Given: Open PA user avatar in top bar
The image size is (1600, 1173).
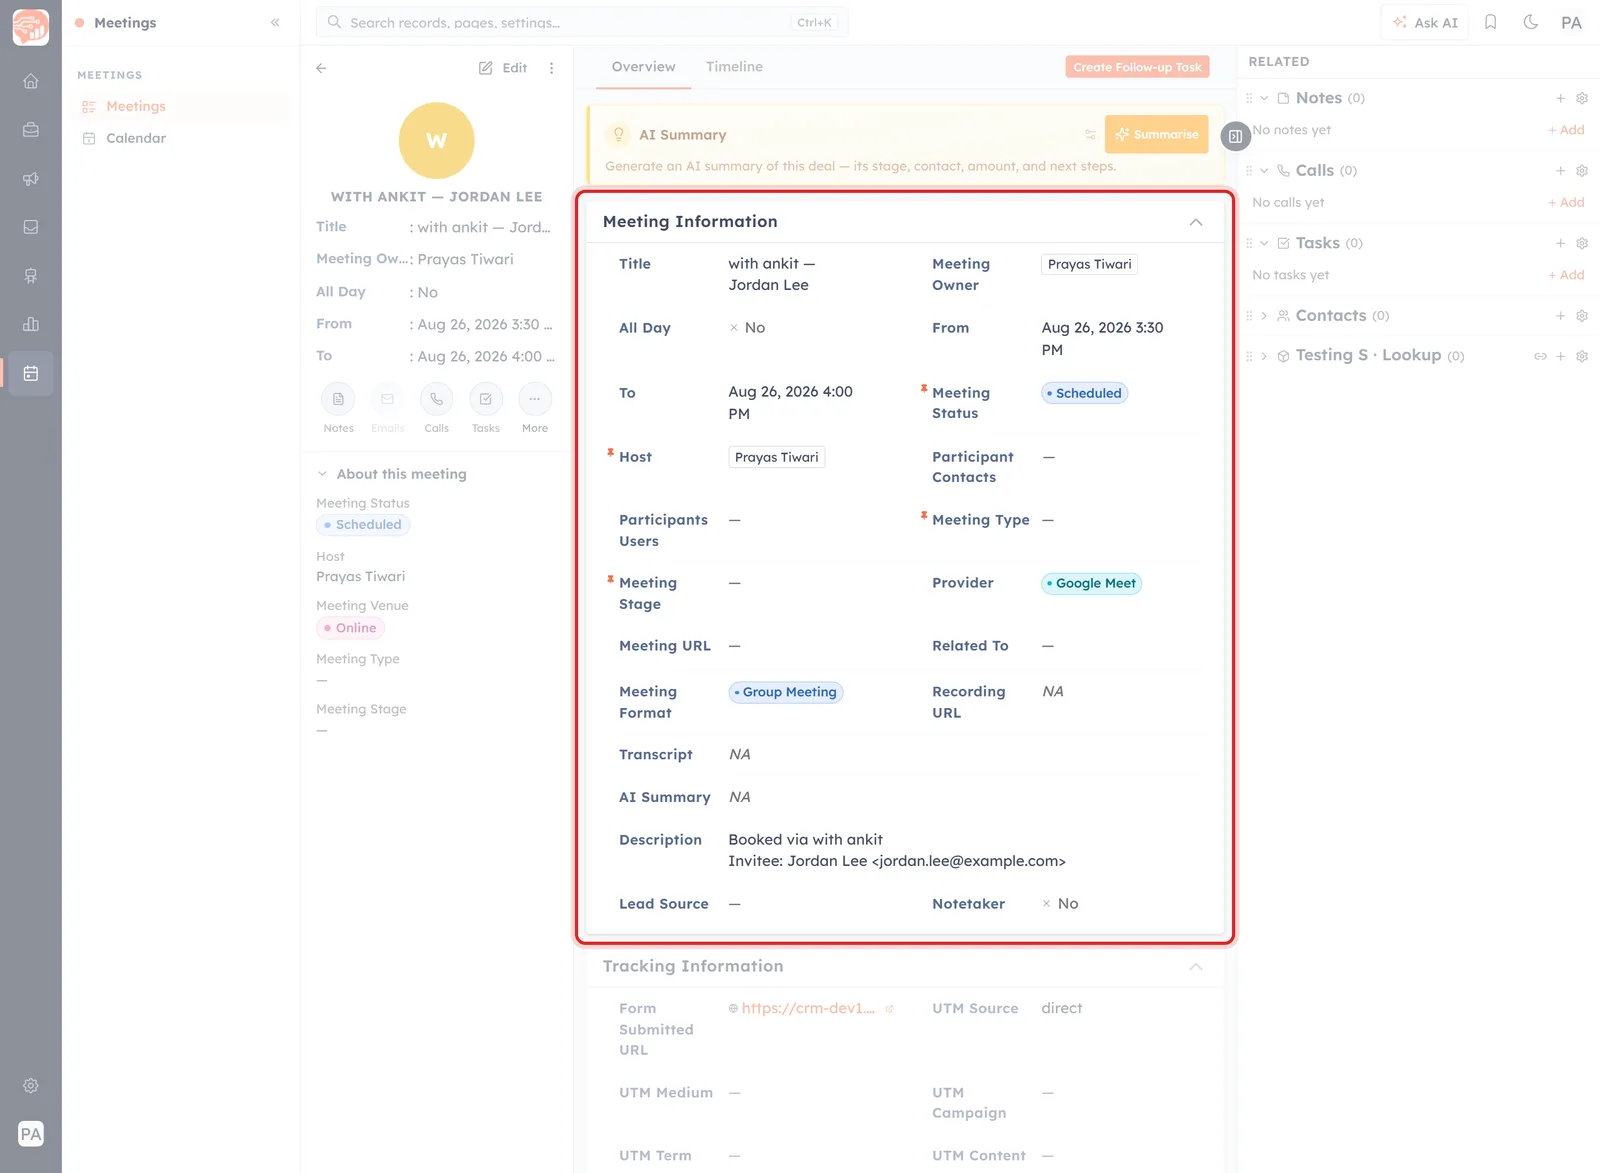Looking at the screenshot, I should tap(1571, 22).
